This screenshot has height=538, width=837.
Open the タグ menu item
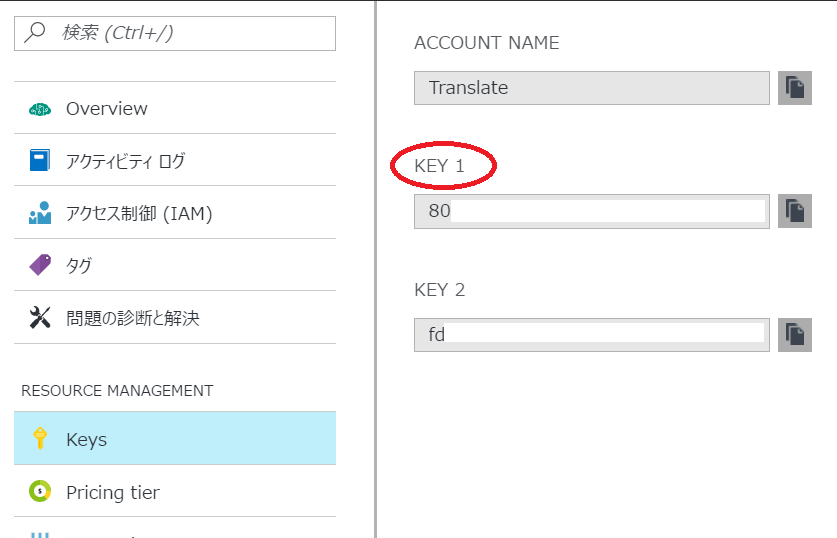(175, 265)
